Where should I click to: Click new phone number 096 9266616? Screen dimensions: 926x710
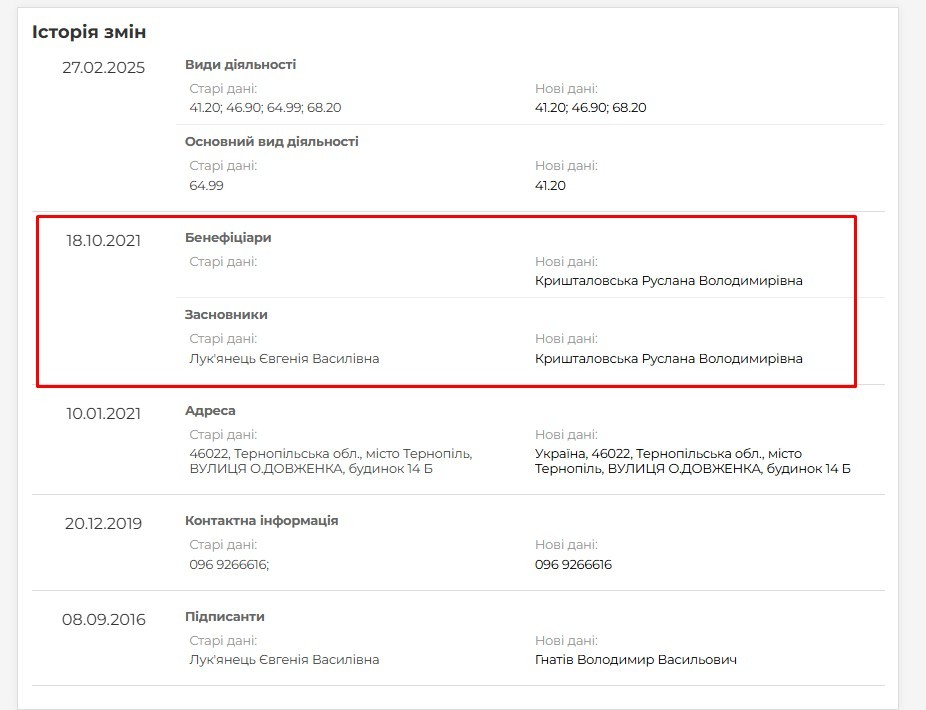tap(573, 565)
